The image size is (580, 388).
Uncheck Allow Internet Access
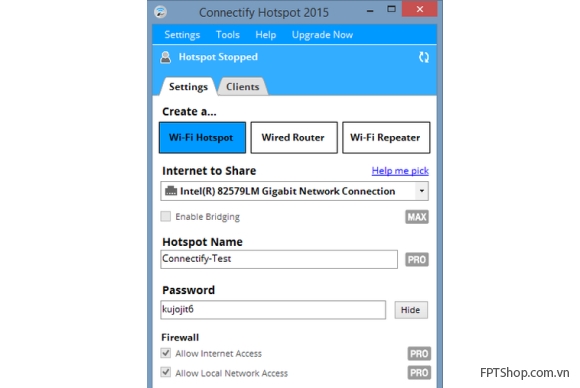(166, 353)
